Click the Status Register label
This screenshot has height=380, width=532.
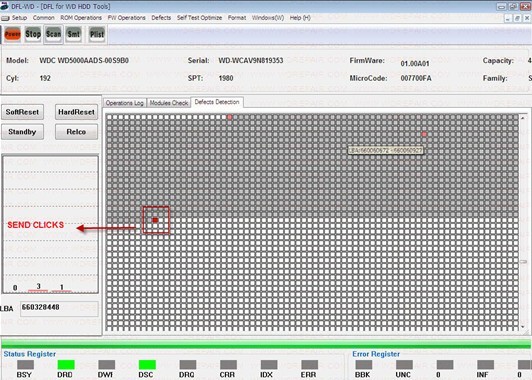coord(30,354)
